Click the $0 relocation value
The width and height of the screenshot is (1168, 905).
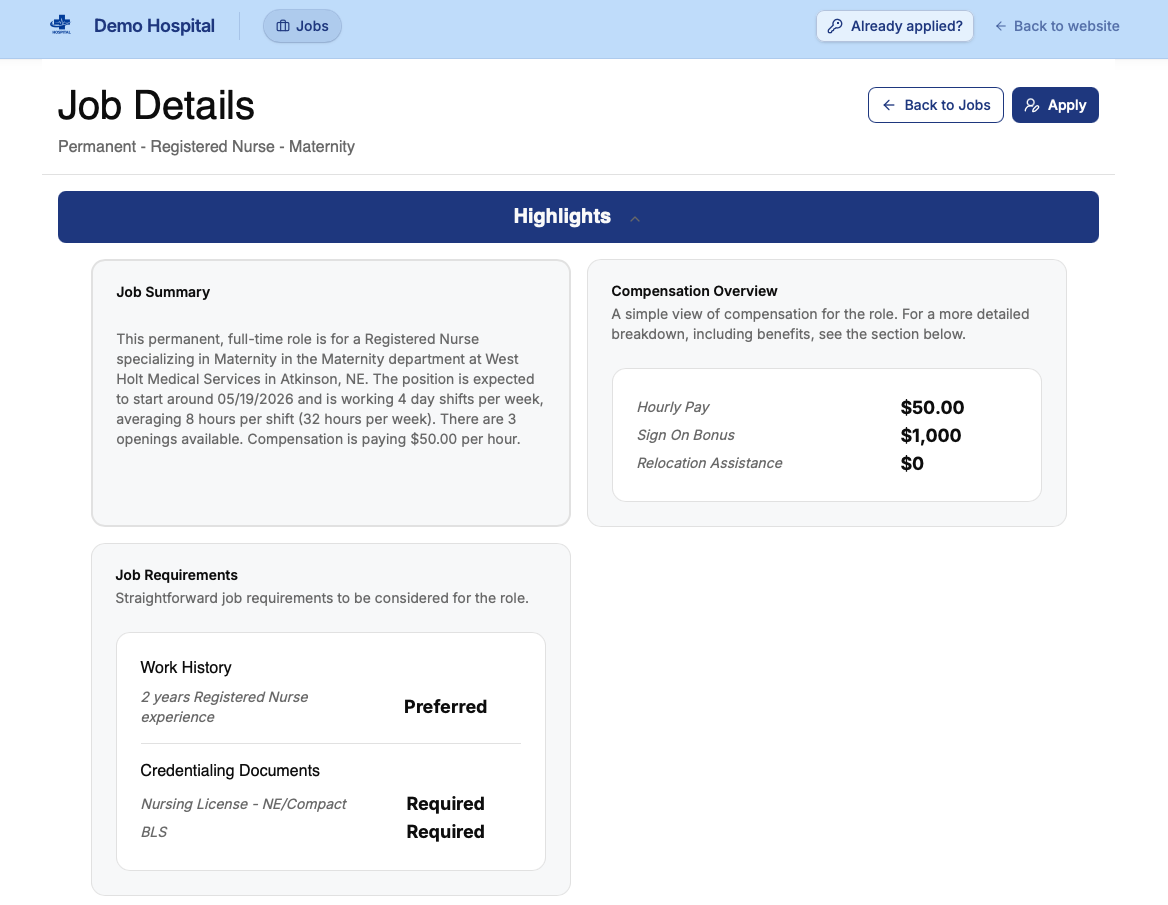point(912,463)
